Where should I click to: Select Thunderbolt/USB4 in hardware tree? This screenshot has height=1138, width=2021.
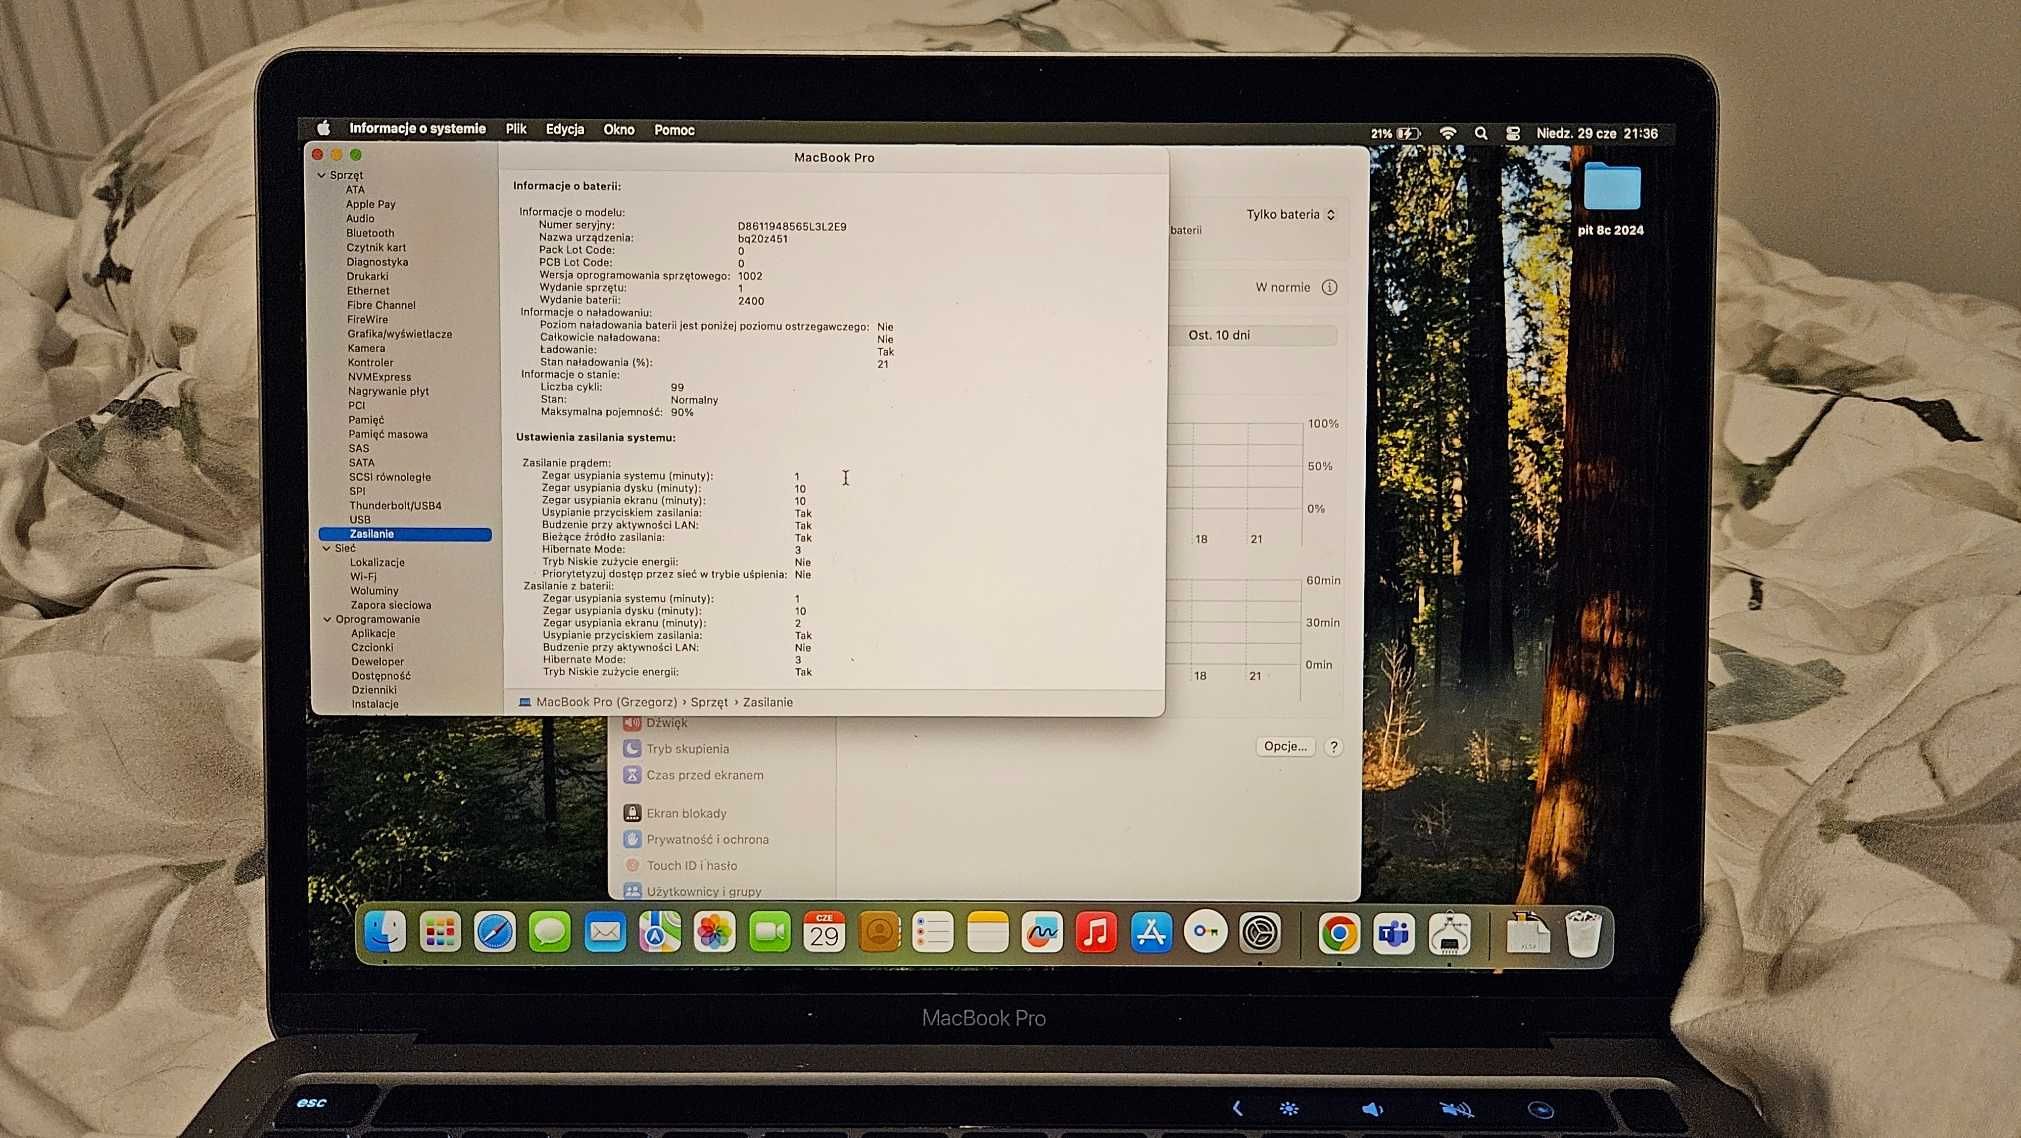395,506
